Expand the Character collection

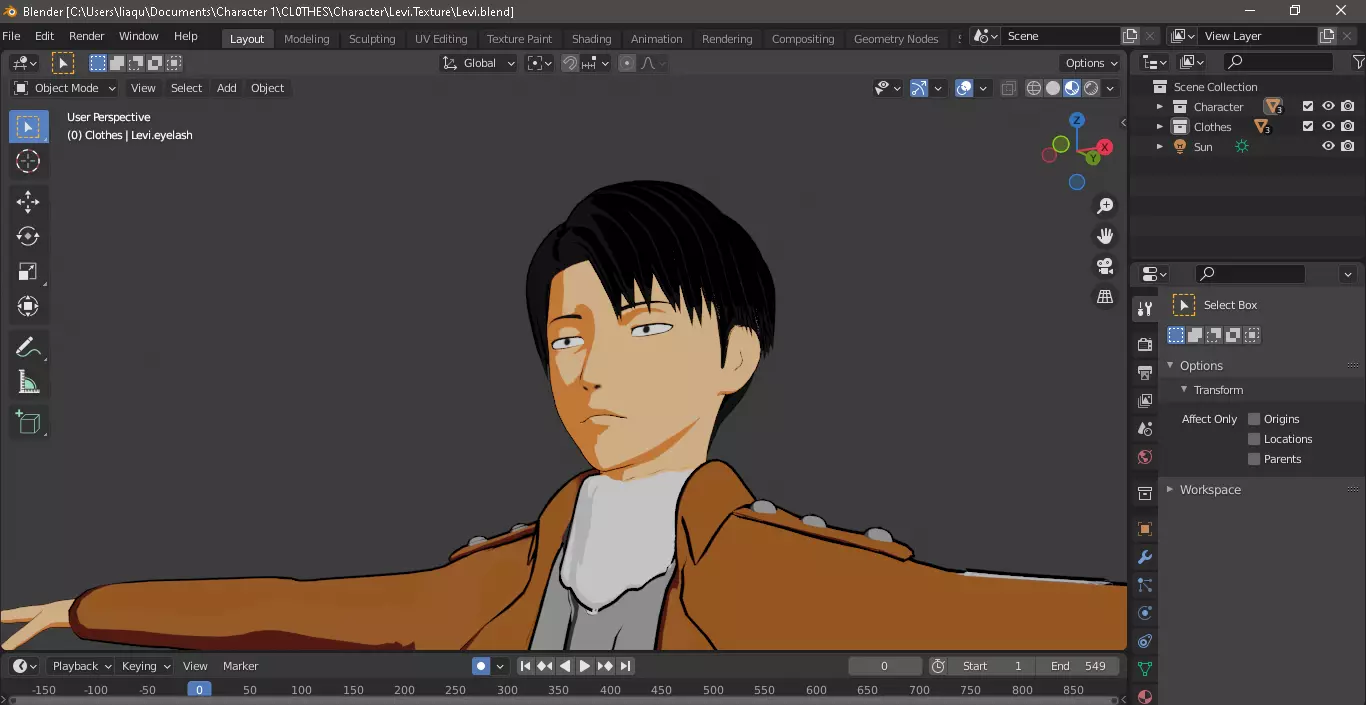[x=1160, y=106]
